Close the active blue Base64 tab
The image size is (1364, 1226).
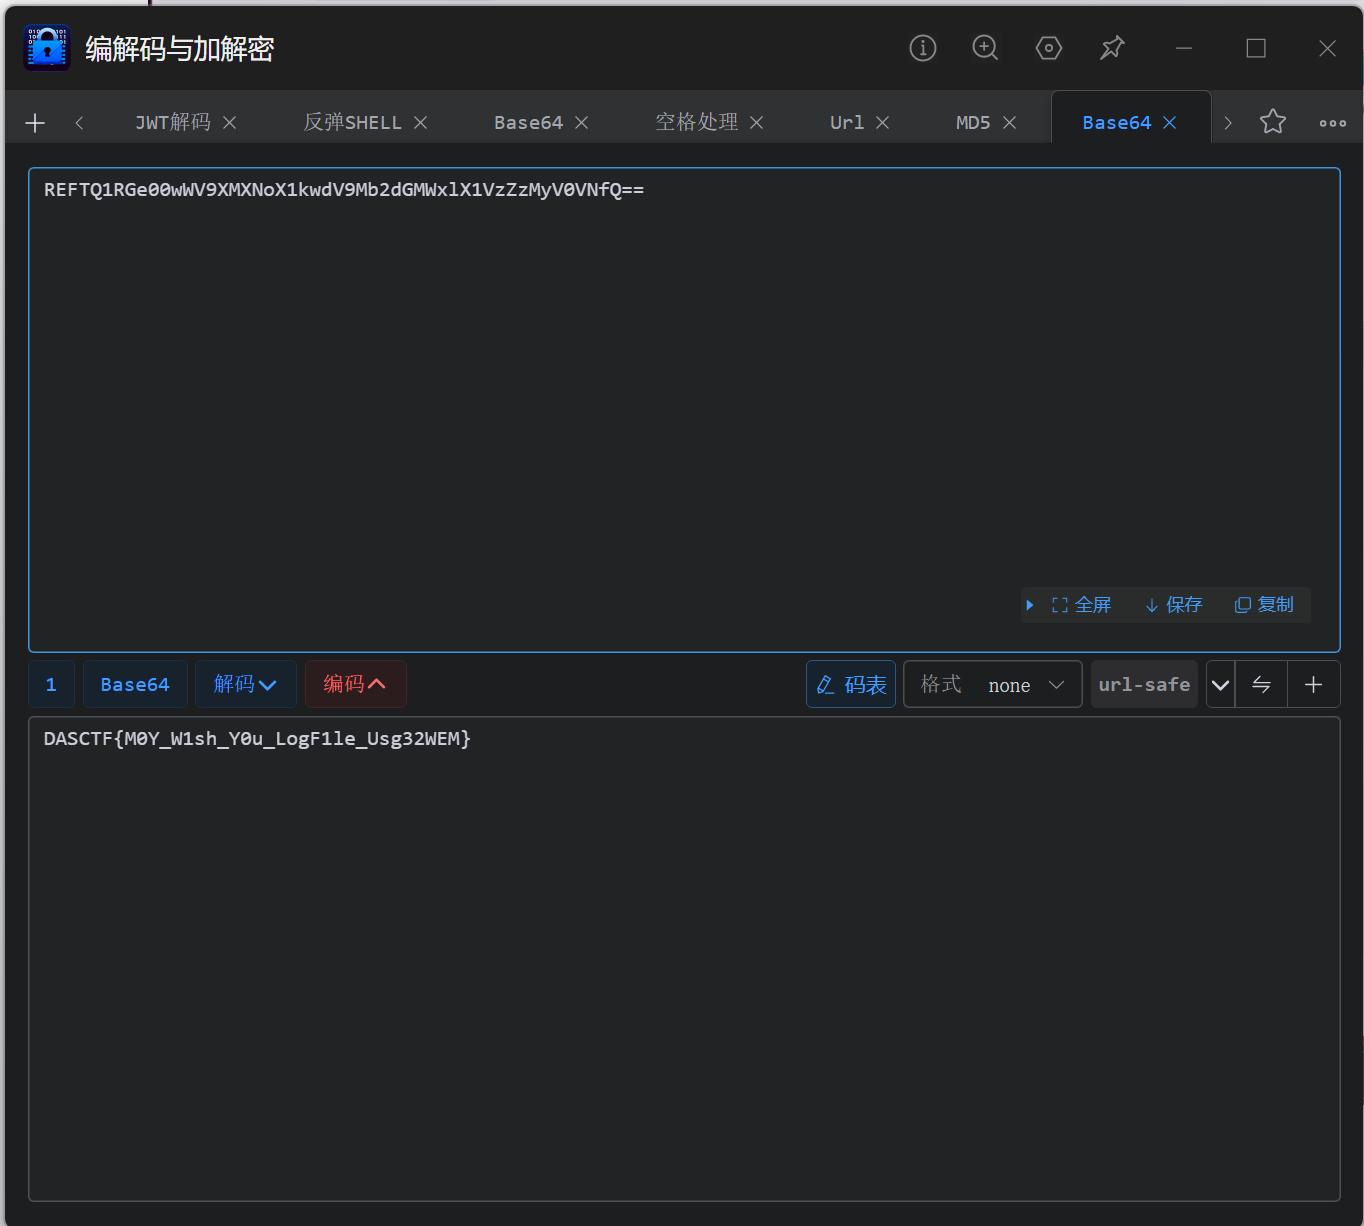(x=1169, y=122)
